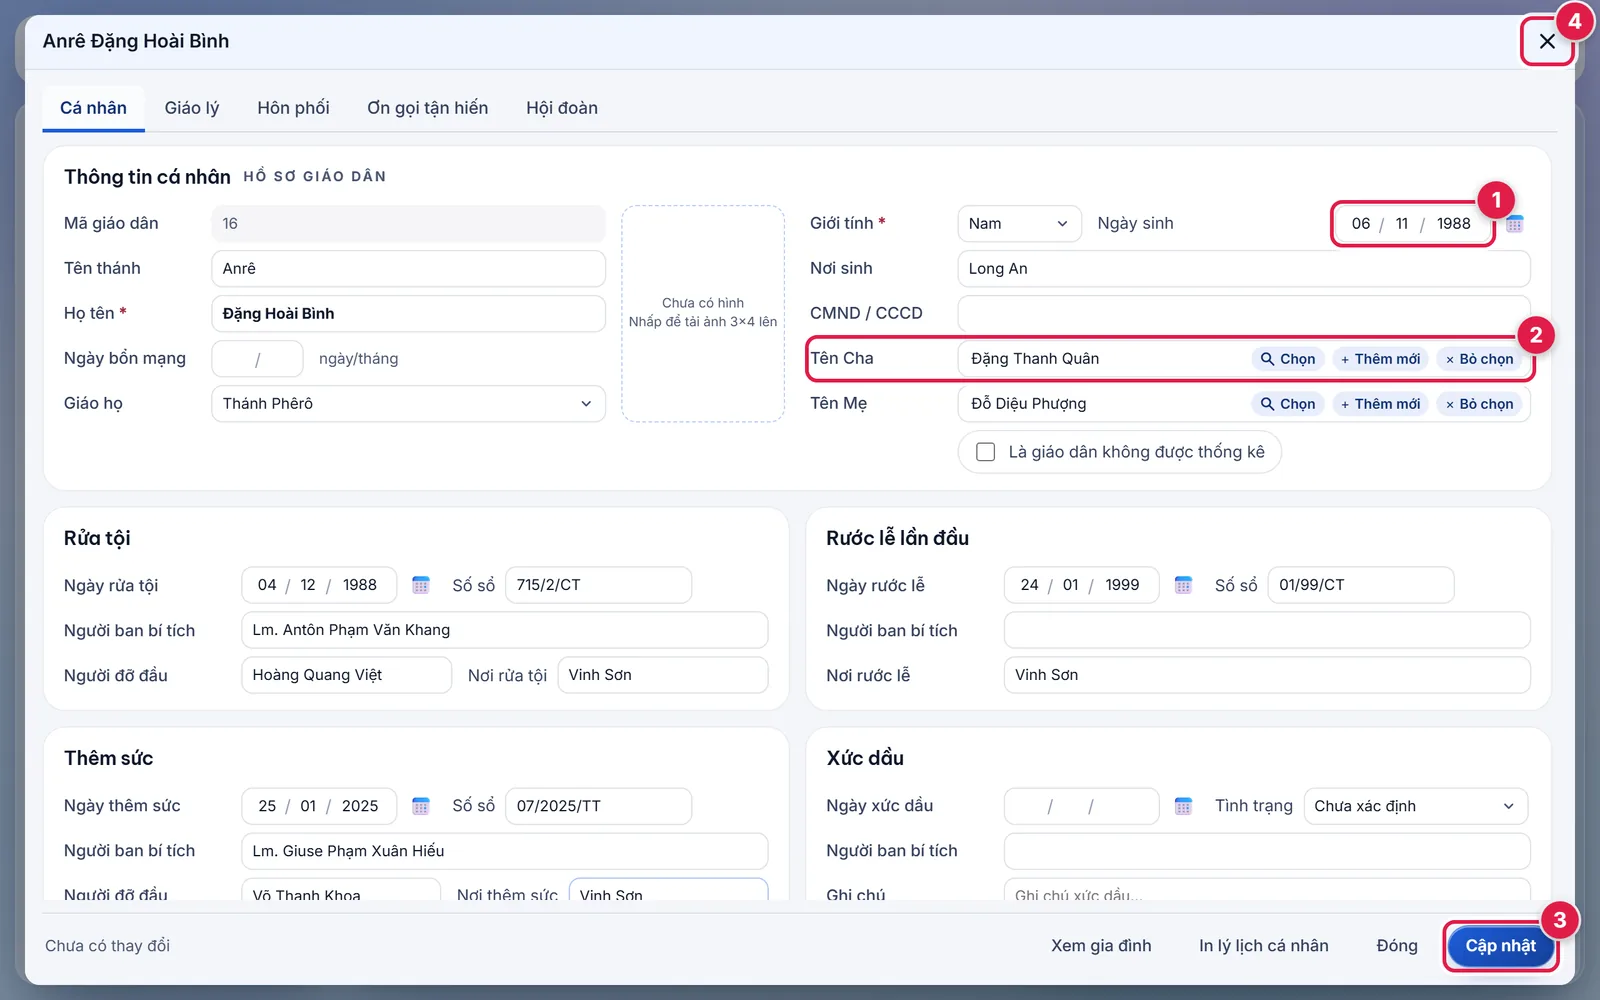
Task: Open calendar picker for Ngày rửa tội
Action: (421, 585)
